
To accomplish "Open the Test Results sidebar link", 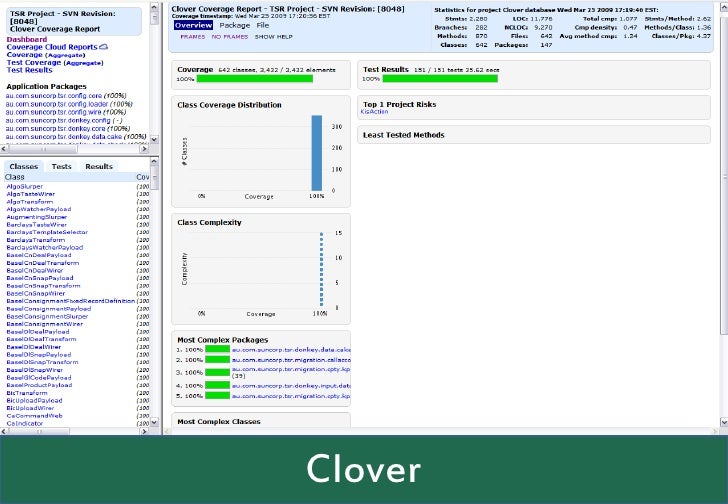I will [x=29, y=70].
